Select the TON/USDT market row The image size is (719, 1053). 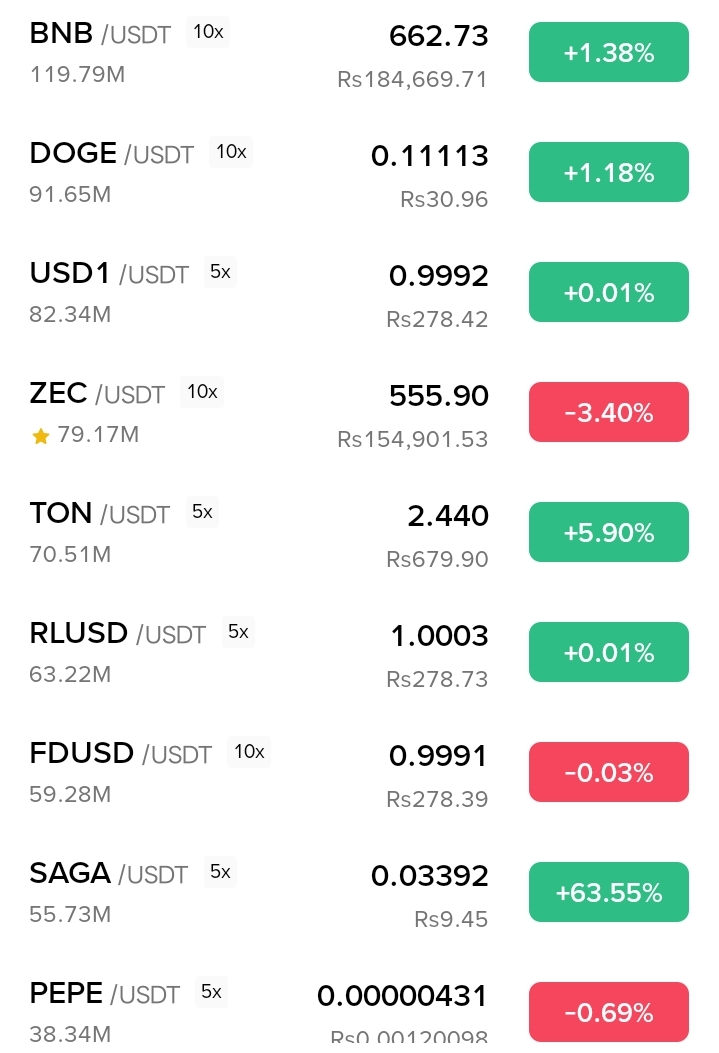pos(359,533)
